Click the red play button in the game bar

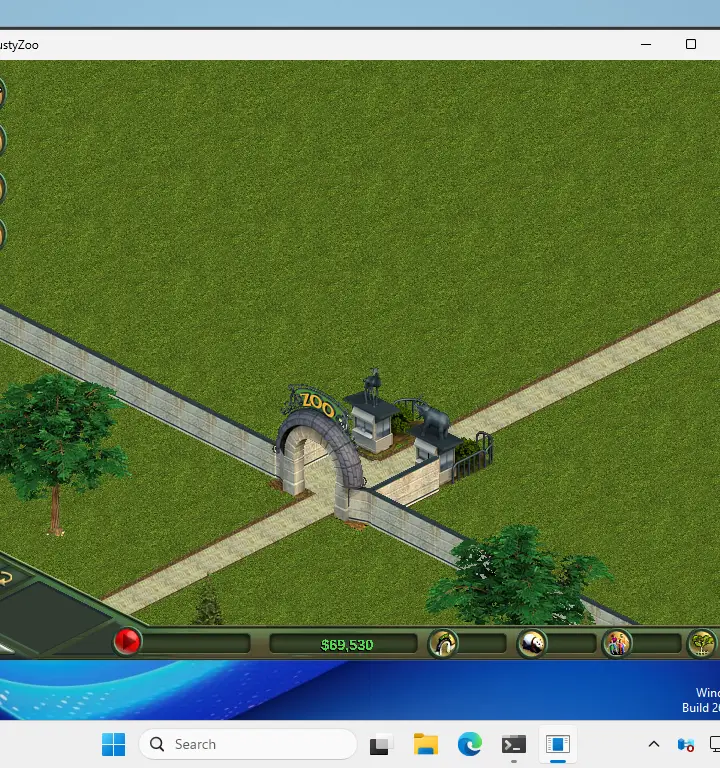point(127,642)
